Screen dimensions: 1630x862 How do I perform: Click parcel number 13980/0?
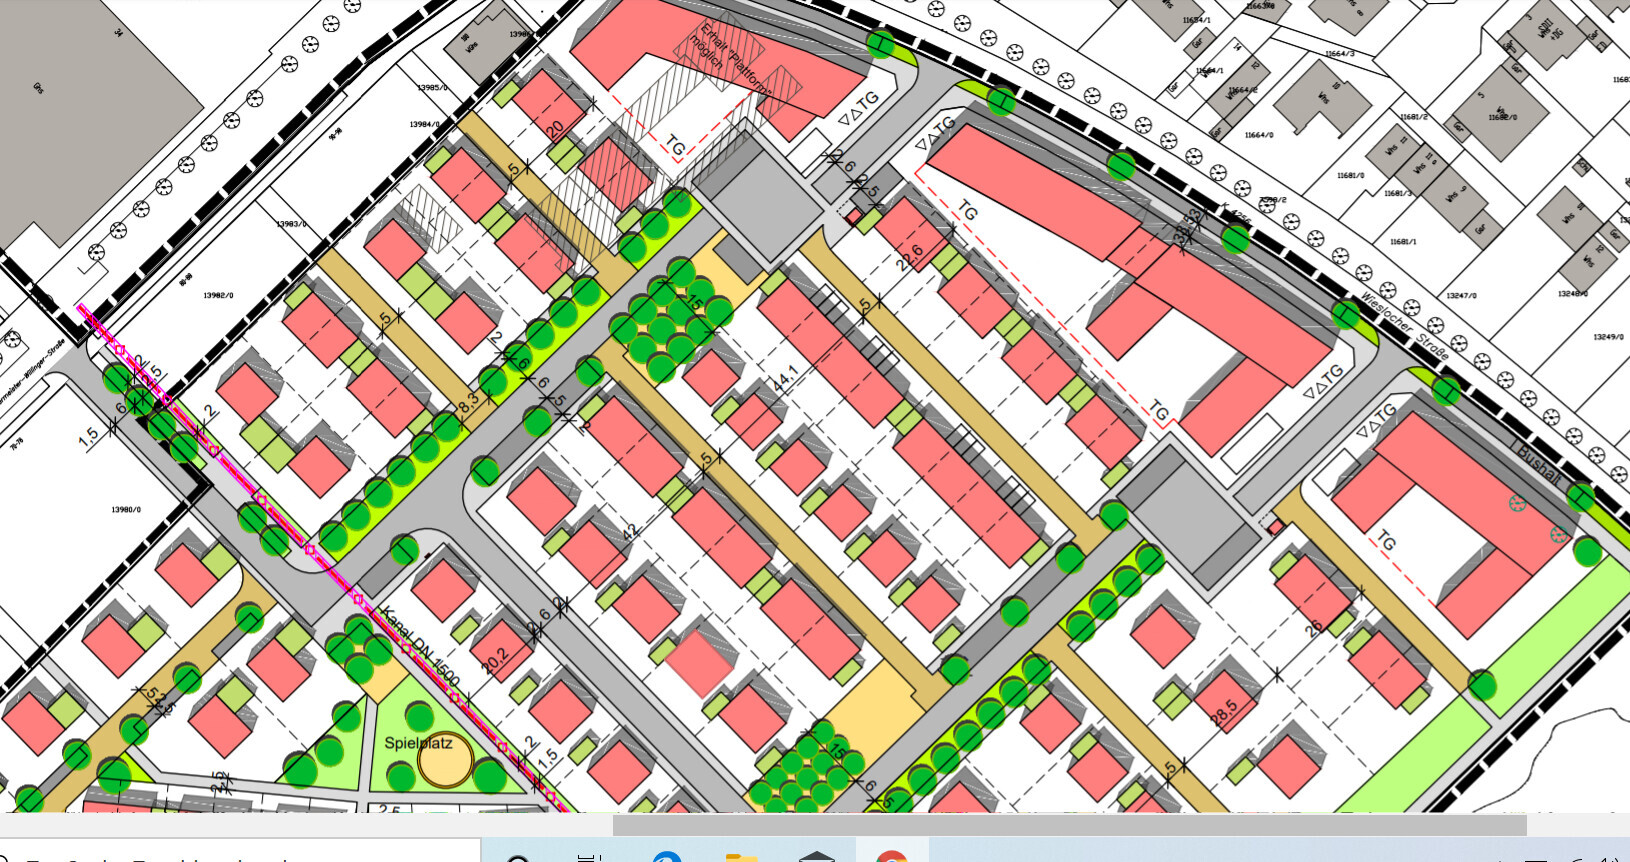click(x=126, y=510)
